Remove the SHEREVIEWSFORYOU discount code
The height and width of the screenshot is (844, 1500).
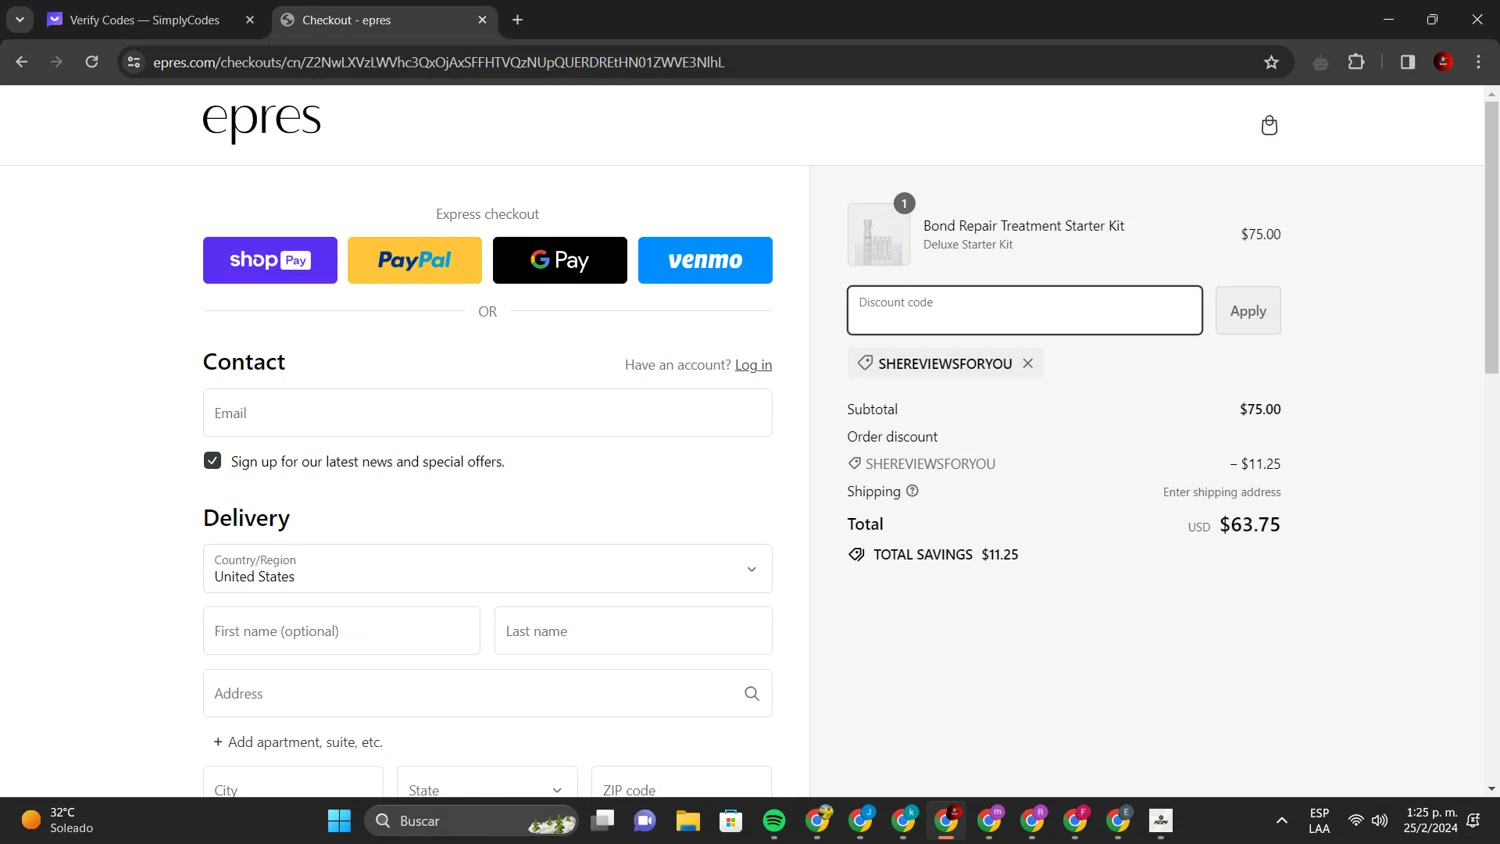tap(1028, 363)
